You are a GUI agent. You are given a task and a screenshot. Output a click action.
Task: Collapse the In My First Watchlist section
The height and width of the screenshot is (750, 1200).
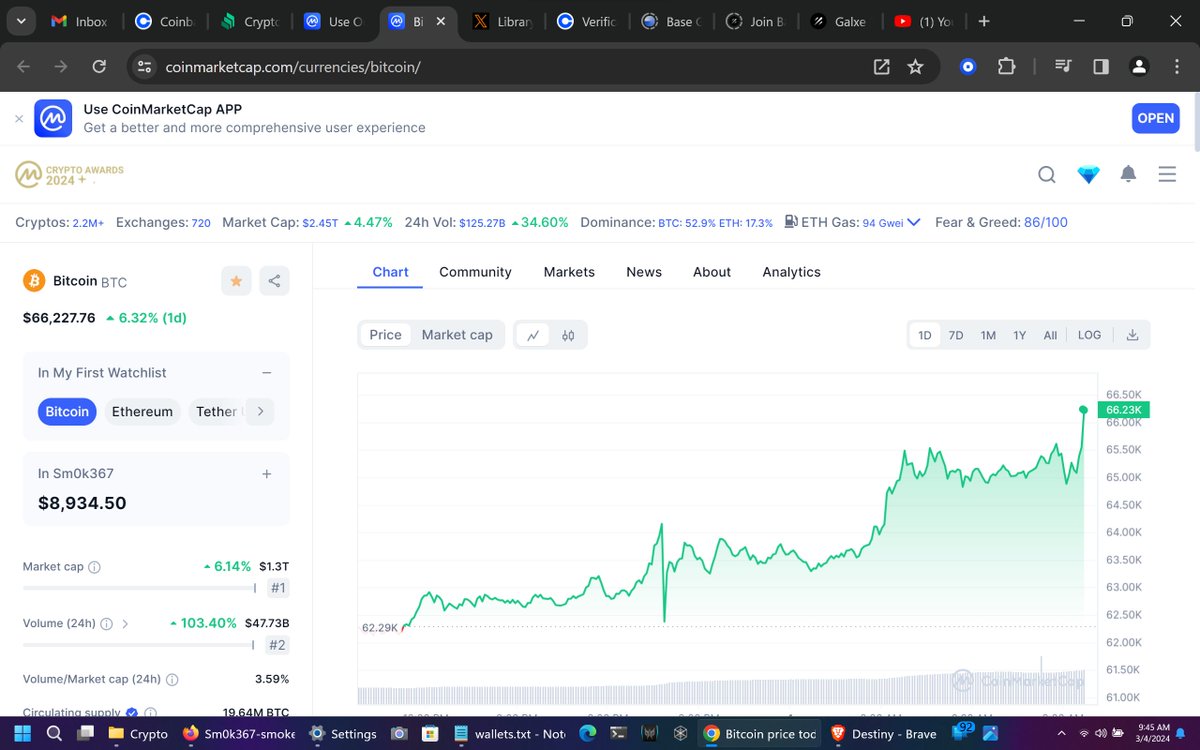pos(266,373)
